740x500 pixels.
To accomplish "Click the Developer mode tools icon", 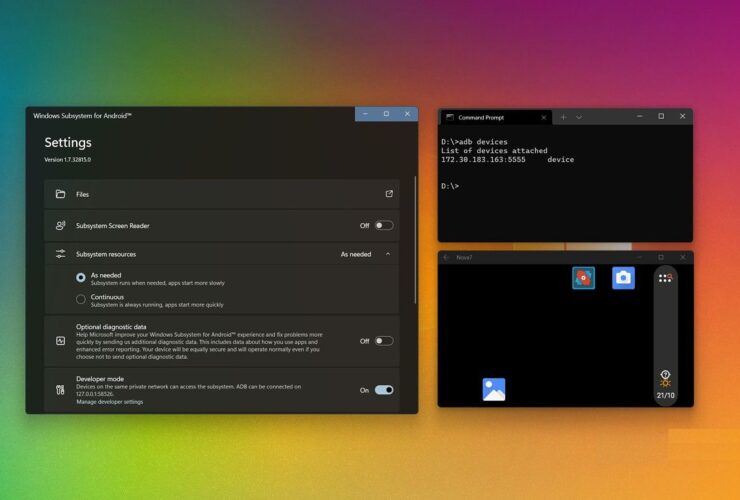I will point(60,390).
